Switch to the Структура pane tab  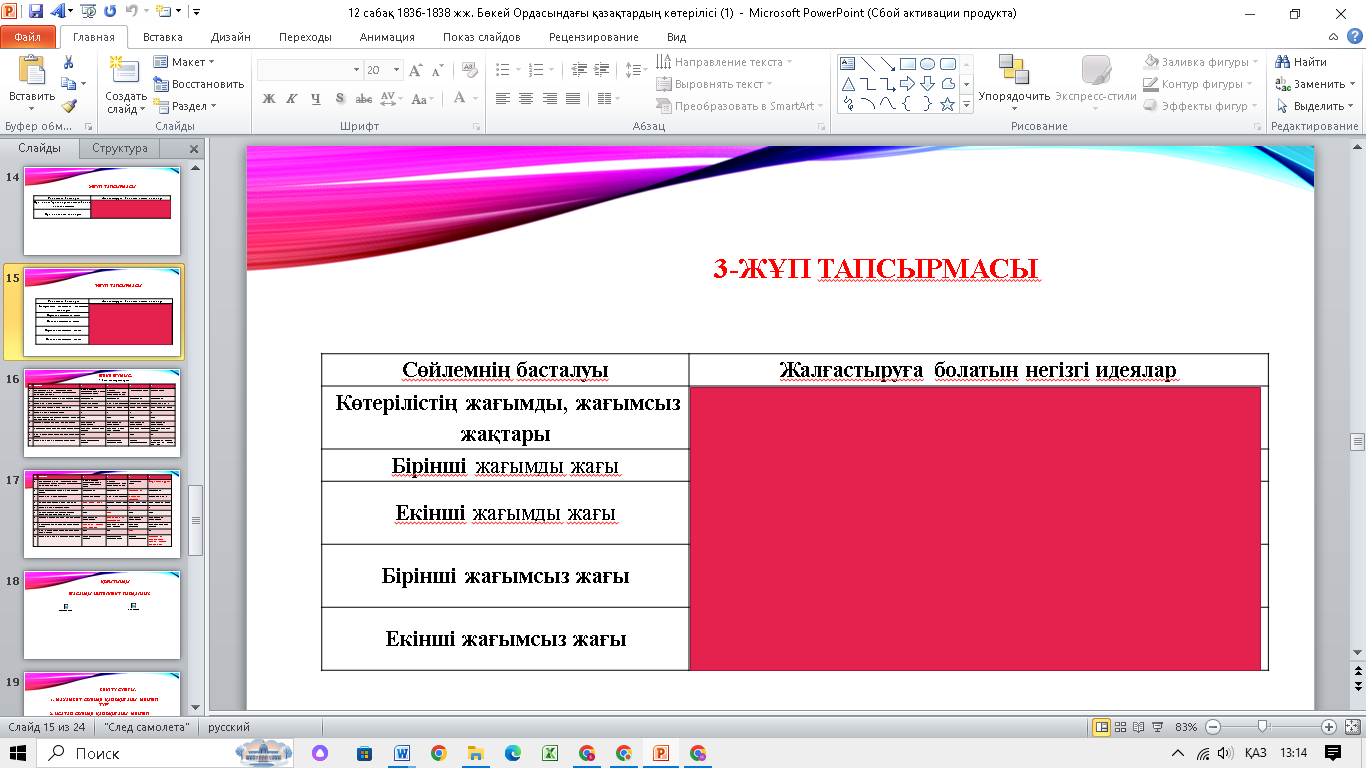[x=120, y=148]
